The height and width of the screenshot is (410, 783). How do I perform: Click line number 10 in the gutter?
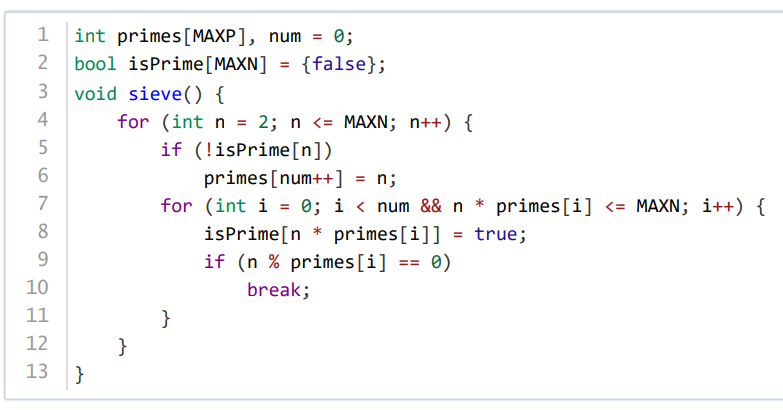37,287
